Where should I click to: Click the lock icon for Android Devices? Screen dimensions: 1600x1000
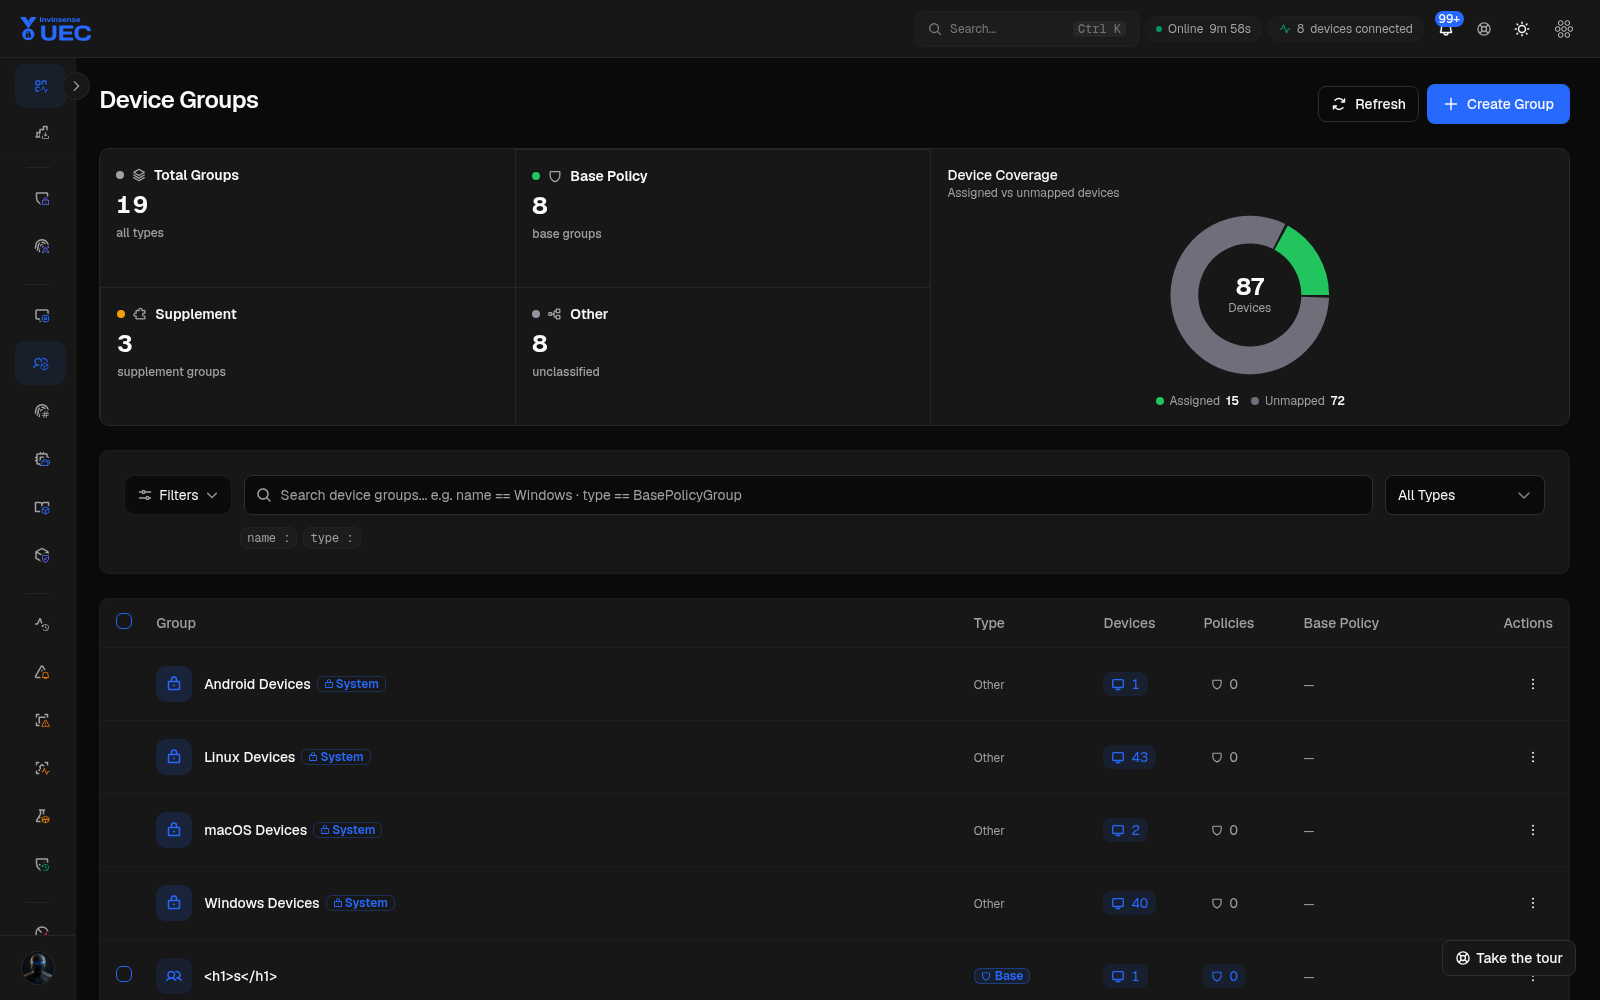tap(174, 684)
